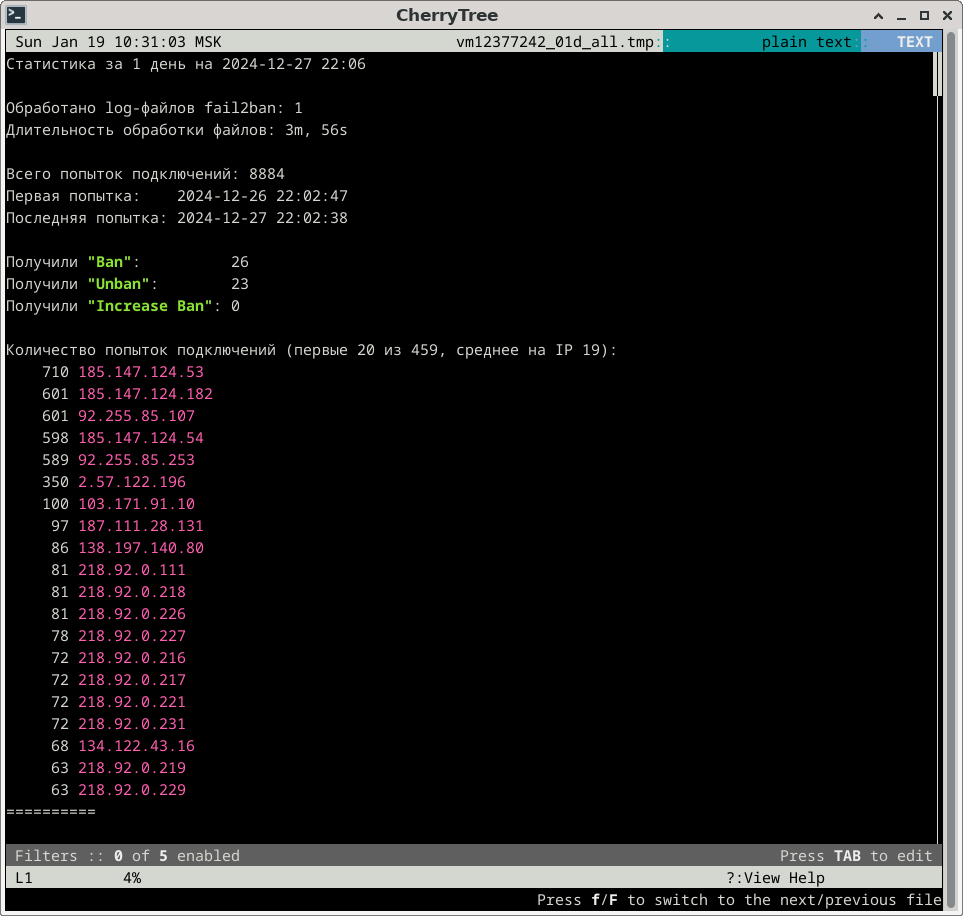Click the plain text format label
963x916 pixels.
[x=806, y=42]
